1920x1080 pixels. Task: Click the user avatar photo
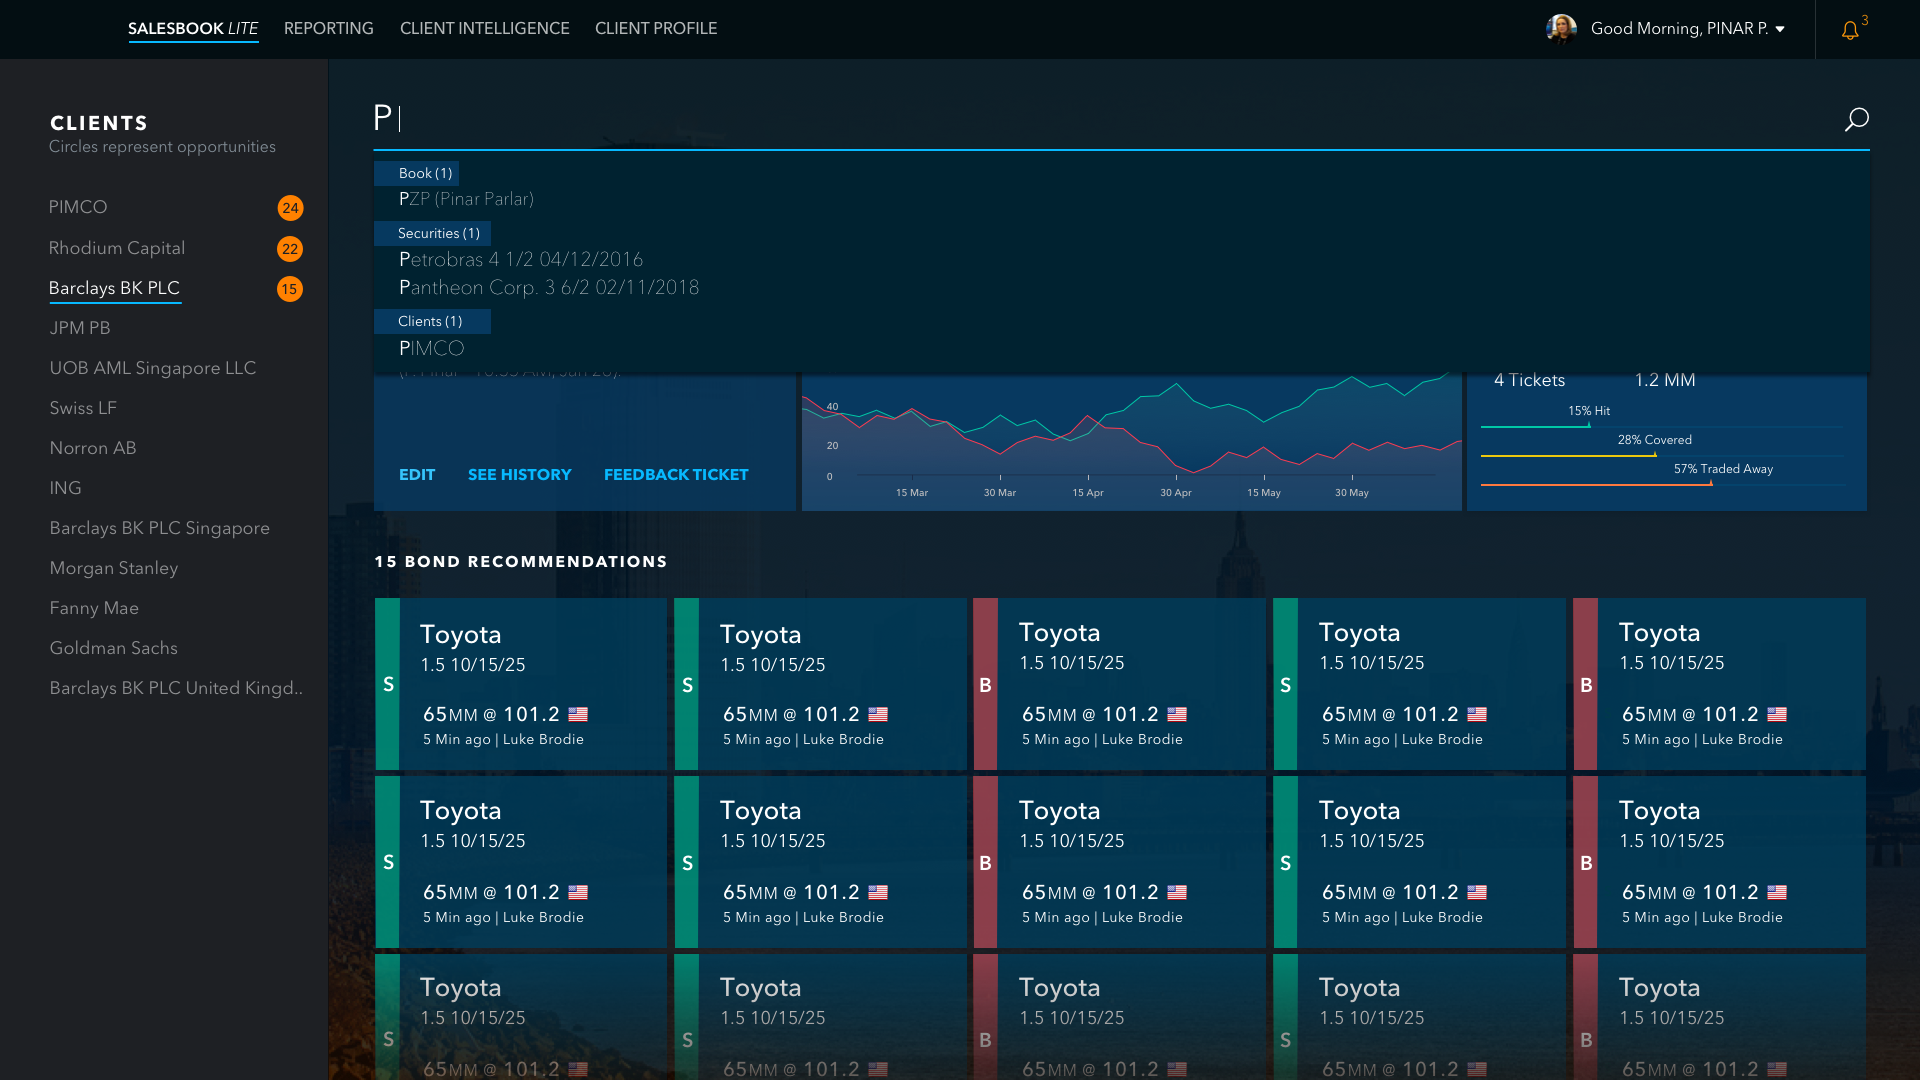coord(1561,29)
